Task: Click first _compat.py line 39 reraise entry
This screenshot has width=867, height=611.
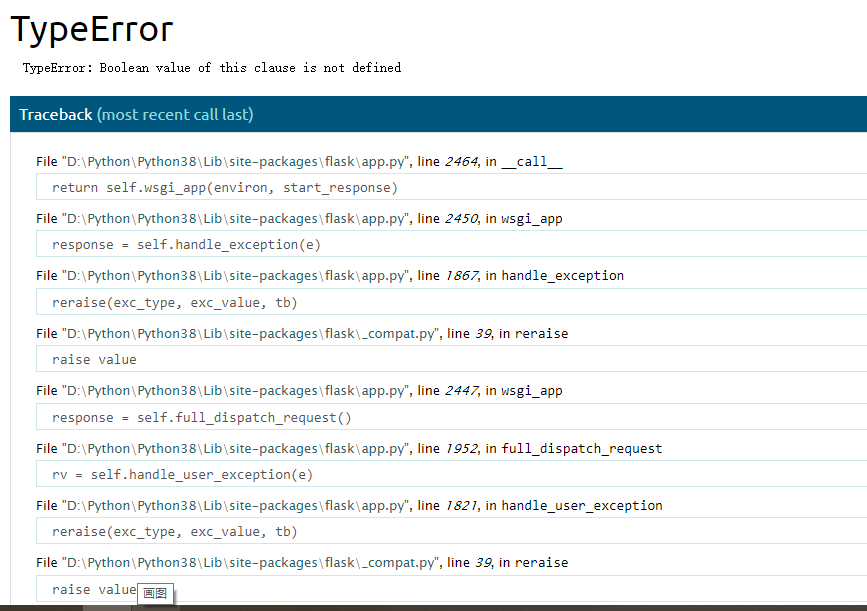Action: (x=302, y=333)
